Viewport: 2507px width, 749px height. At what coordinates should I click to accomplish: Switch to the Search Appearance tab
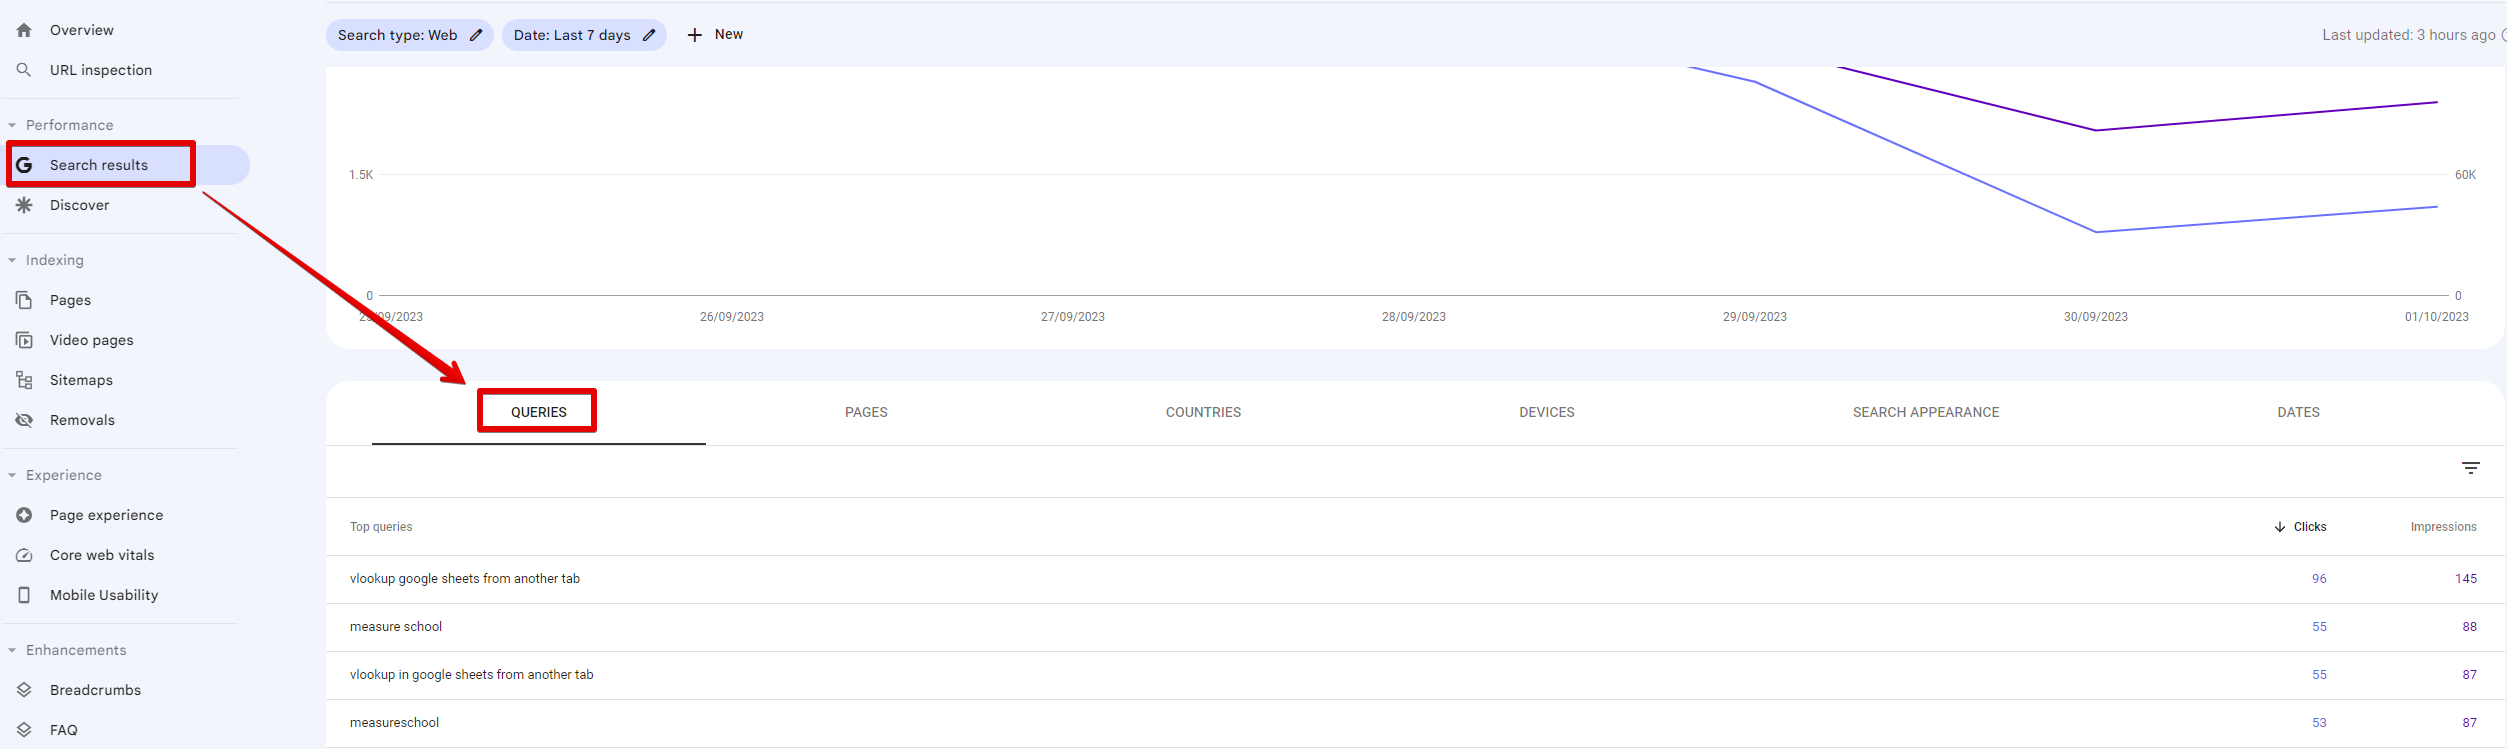click(1926, 412)
